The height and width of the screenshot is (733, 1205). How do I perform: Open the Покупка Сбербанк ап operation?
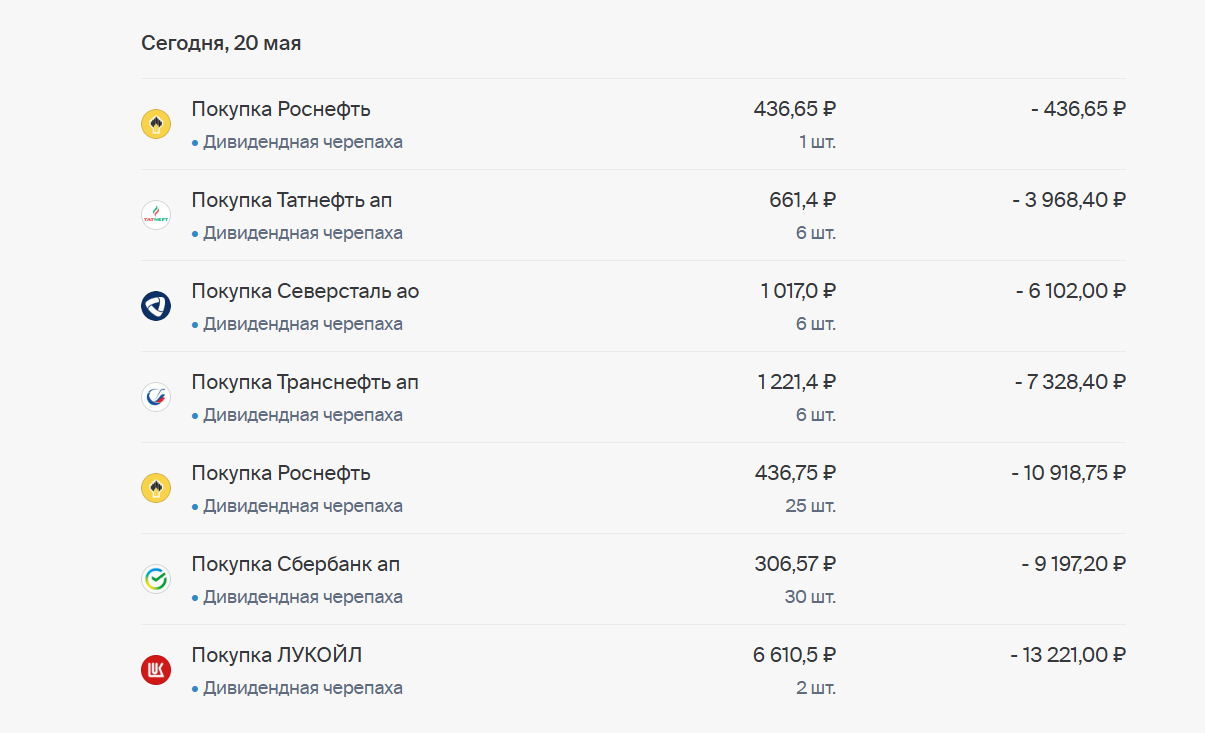tap(633, 579)
